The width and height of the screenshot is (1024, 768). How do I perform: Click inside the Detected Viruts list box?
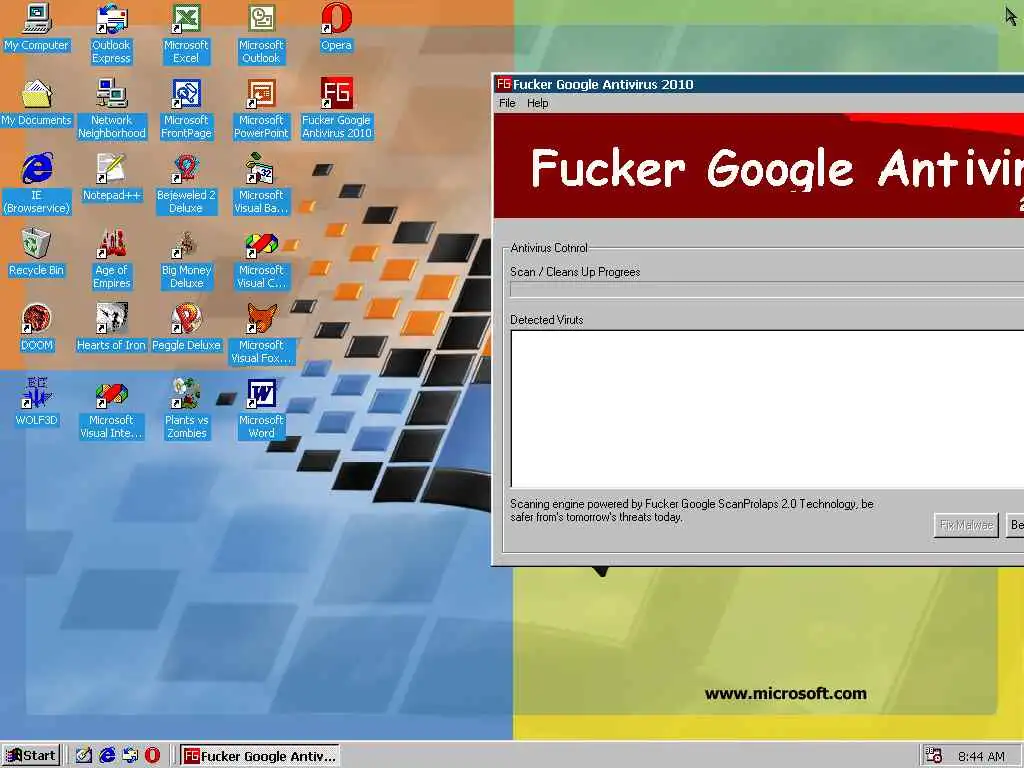click(767, 409)
